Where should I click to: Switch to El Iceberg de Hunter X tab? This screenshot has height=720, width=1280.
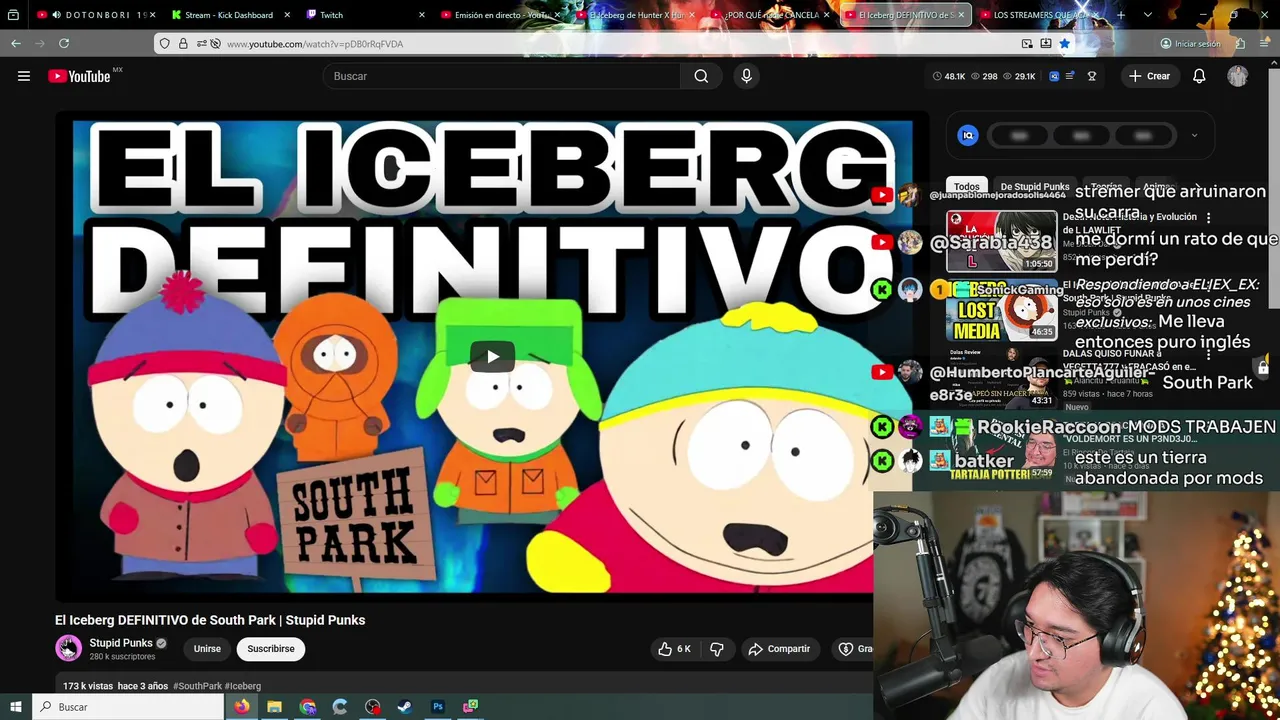pyautogui.click(x=635, y=15)
